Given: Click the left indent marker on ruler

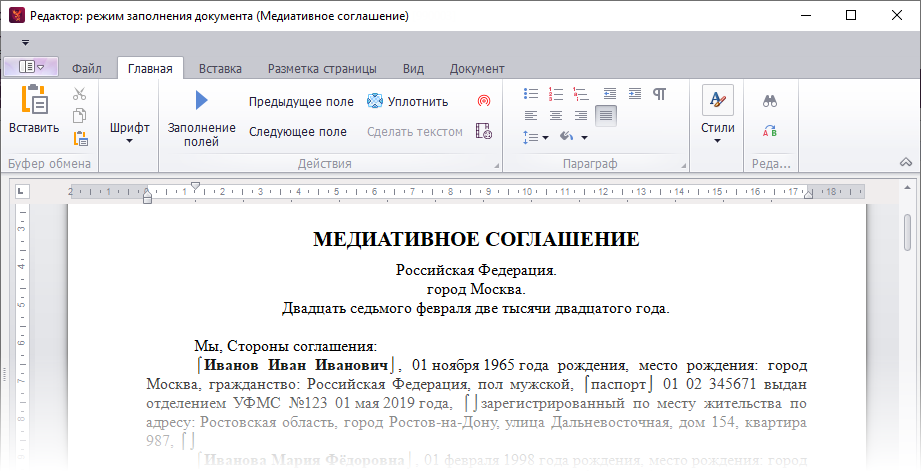Looking at the screenshot, I should 147,196.
